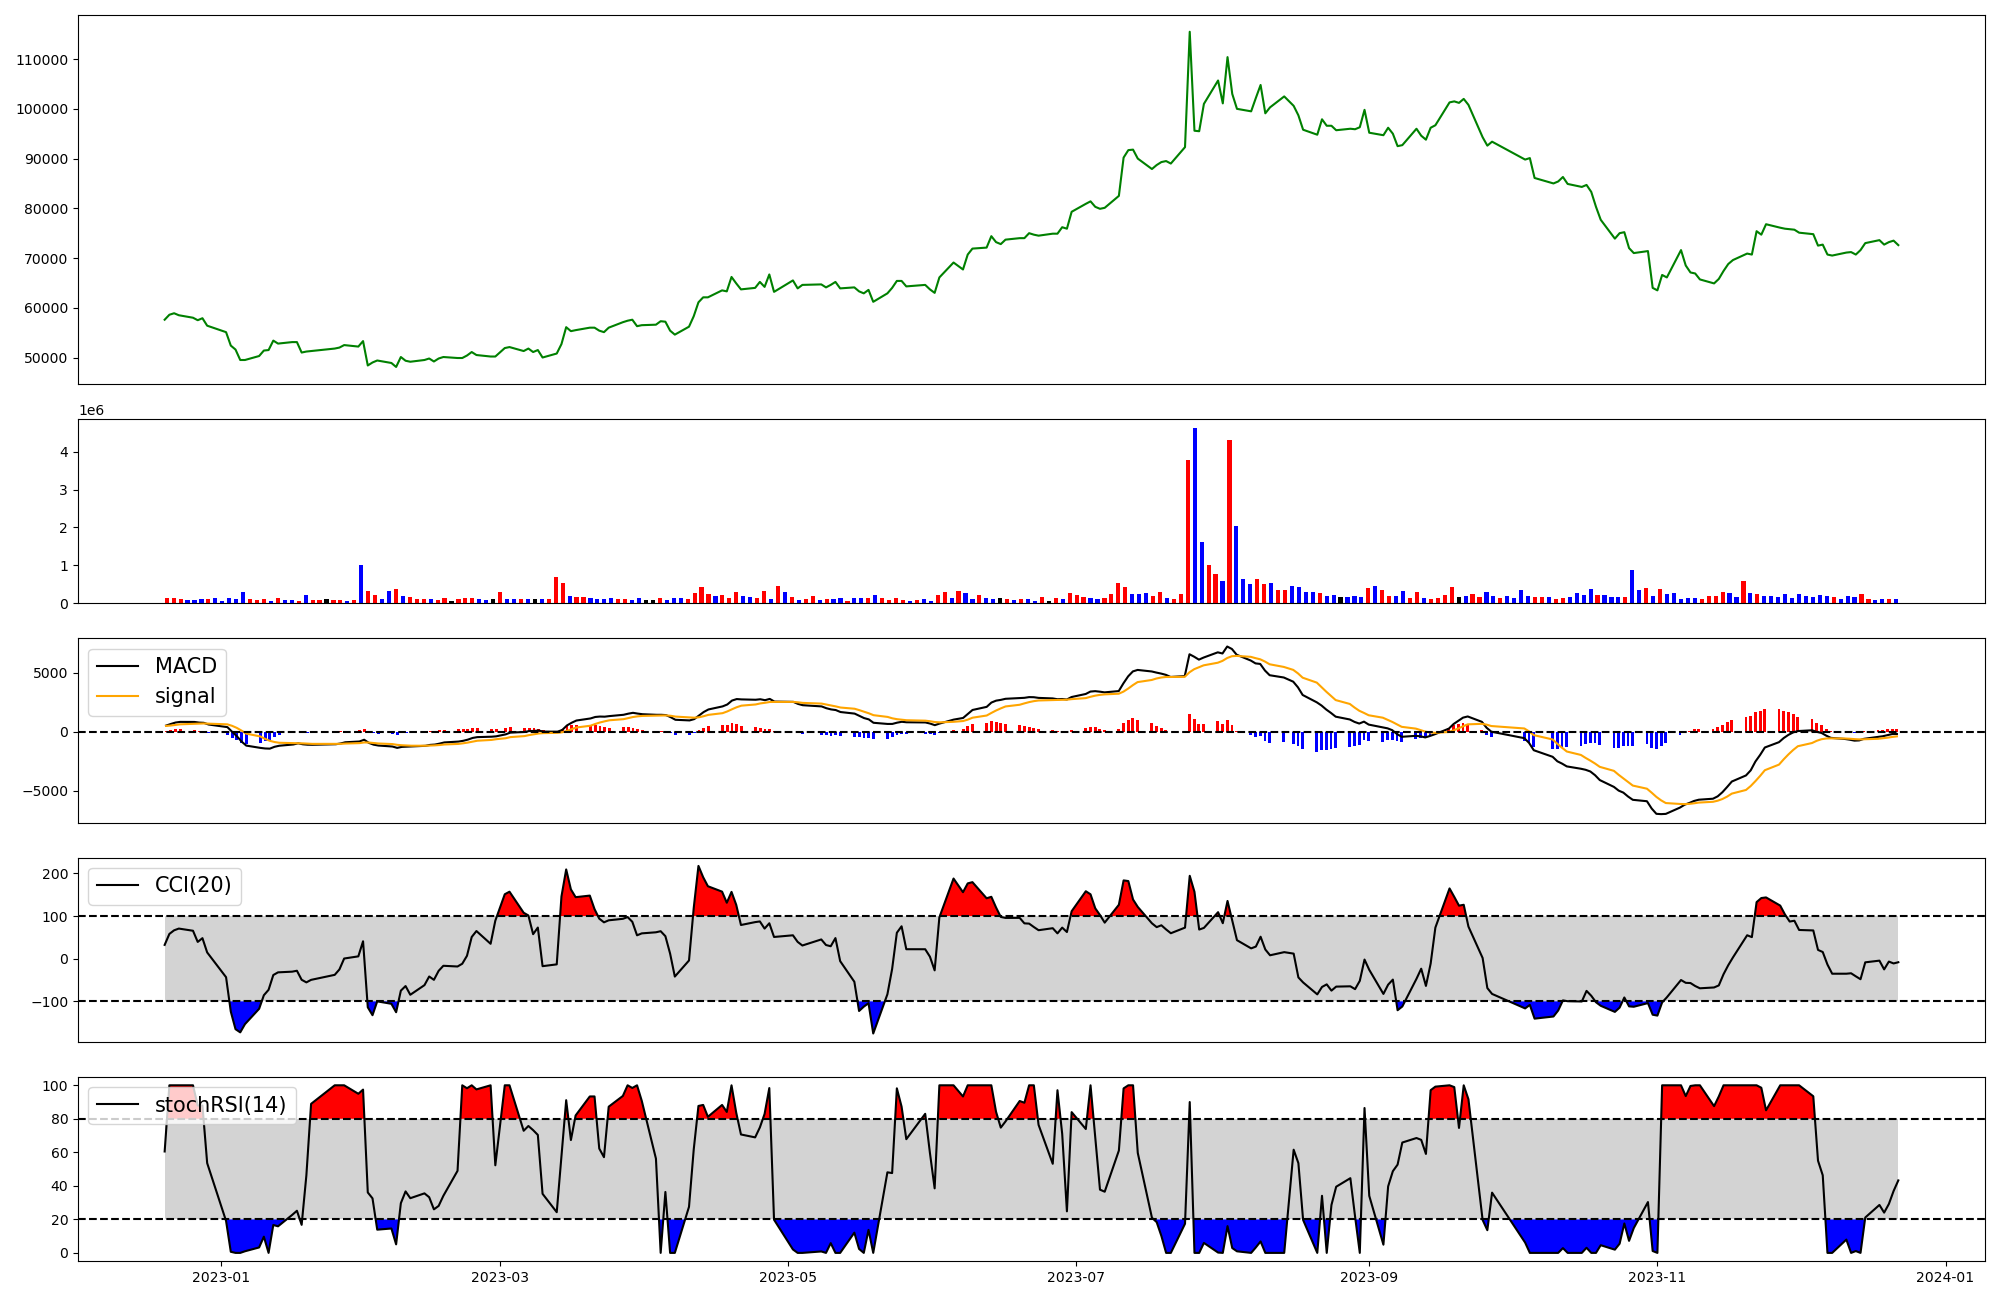The width and height of the screenshot is (2000, 1300).
Task: Click the stochRSI(14) legend entry
Action: [220, 1105]
